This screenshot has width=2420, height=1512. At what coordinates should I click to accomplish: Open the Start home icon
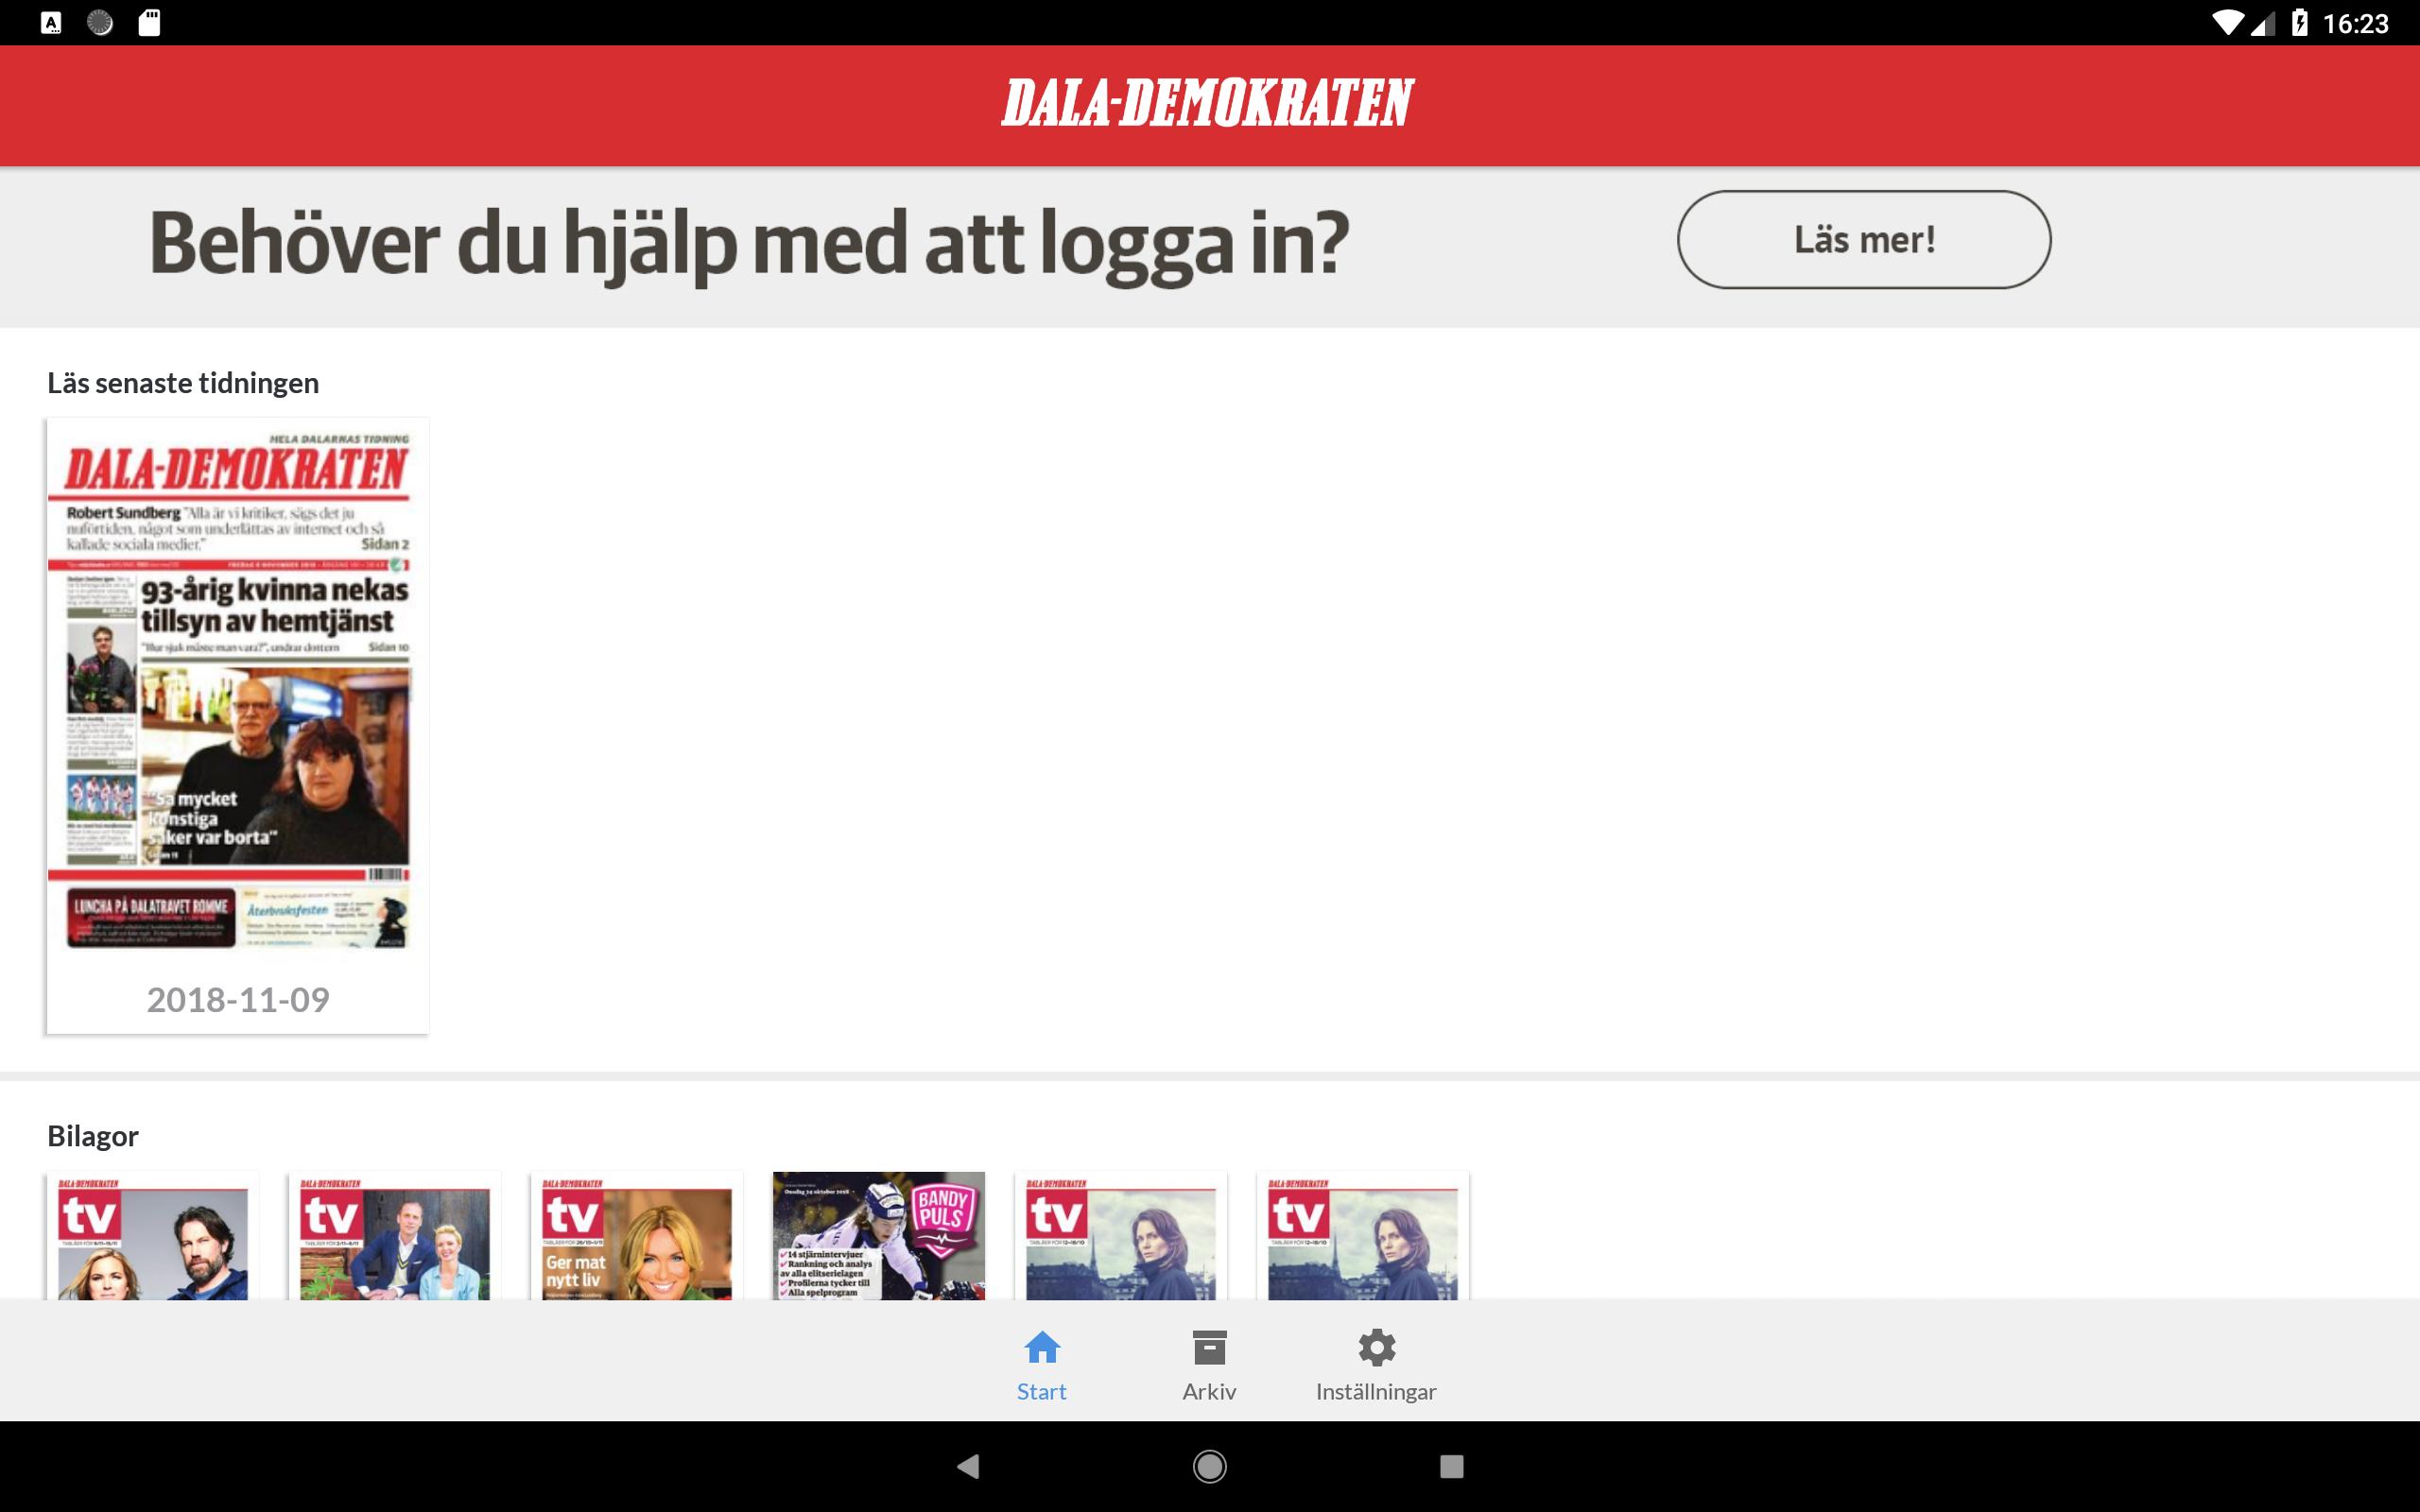[x=1041, y=1347]
